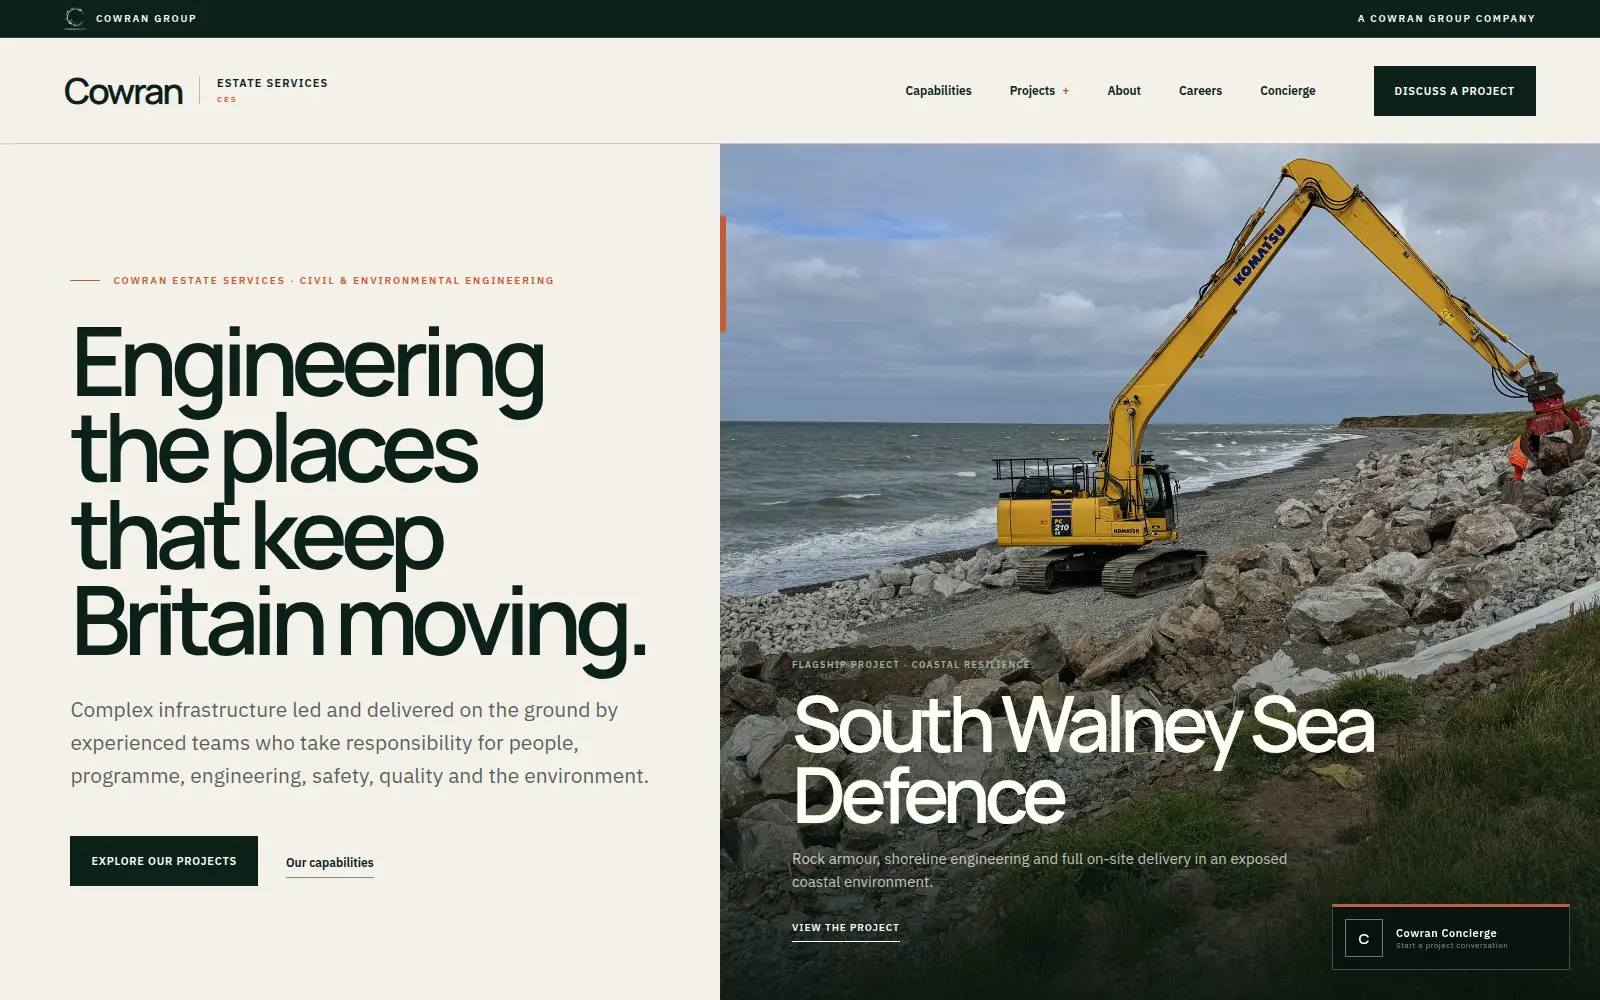Image resolution: width=1600 pixels, height=1000 pixels.
Task: Click the Explore Our Projects button
Action: pyautogui.click(x=164, y=861)
